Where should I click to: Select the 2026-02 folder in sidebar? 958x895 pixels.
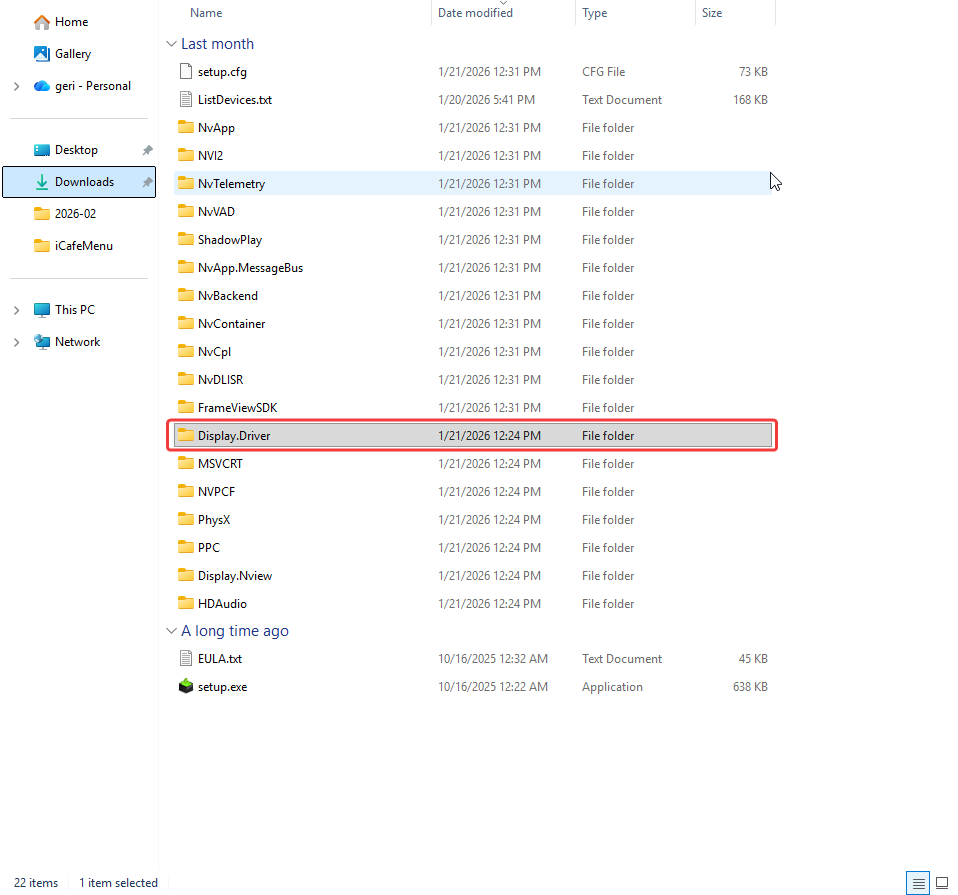[75, 214]
